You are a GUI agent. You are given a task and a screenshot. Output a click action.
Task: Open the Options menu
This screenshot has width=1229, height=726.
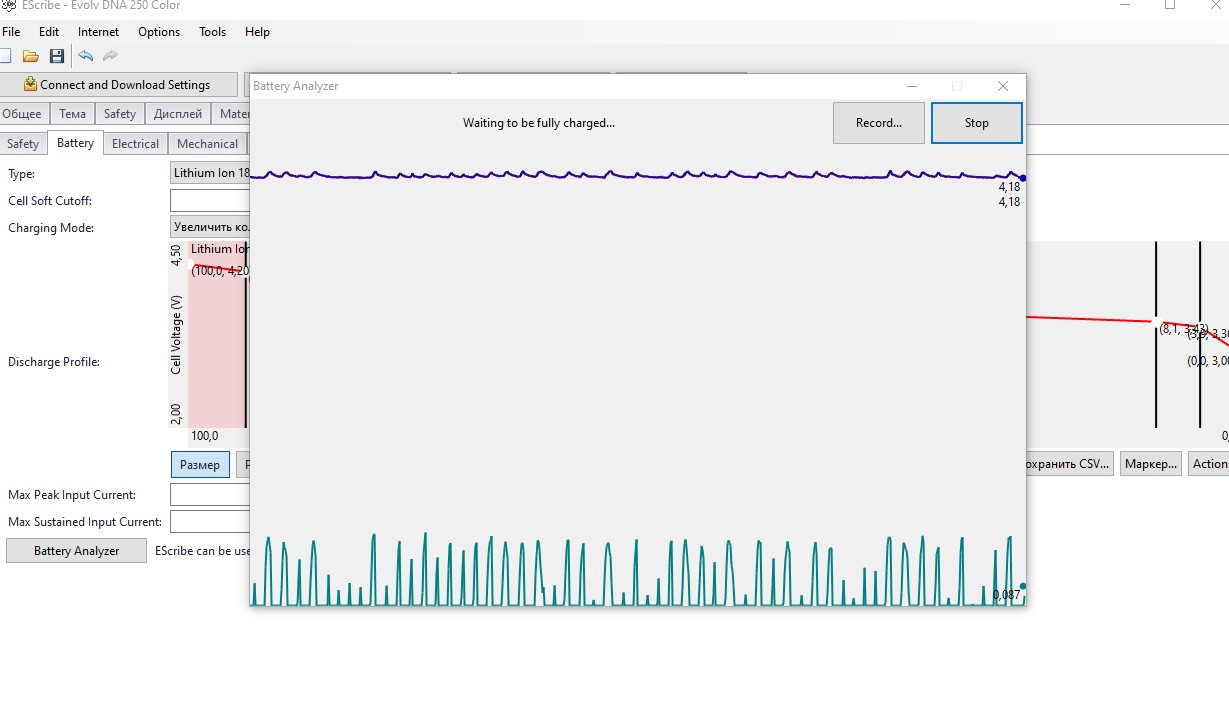[x=159, y=32]
